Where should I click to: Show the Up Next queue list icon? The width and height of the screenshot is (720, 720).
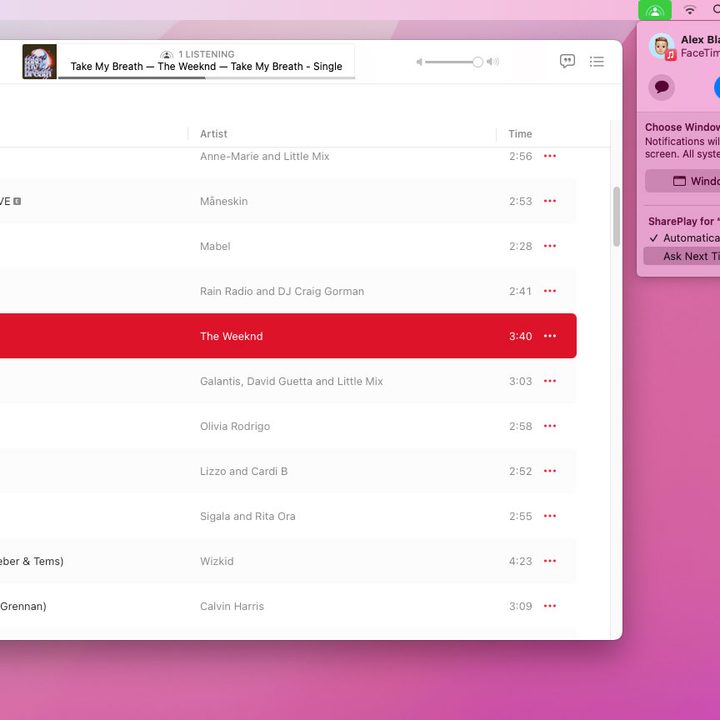pos(596,62)
